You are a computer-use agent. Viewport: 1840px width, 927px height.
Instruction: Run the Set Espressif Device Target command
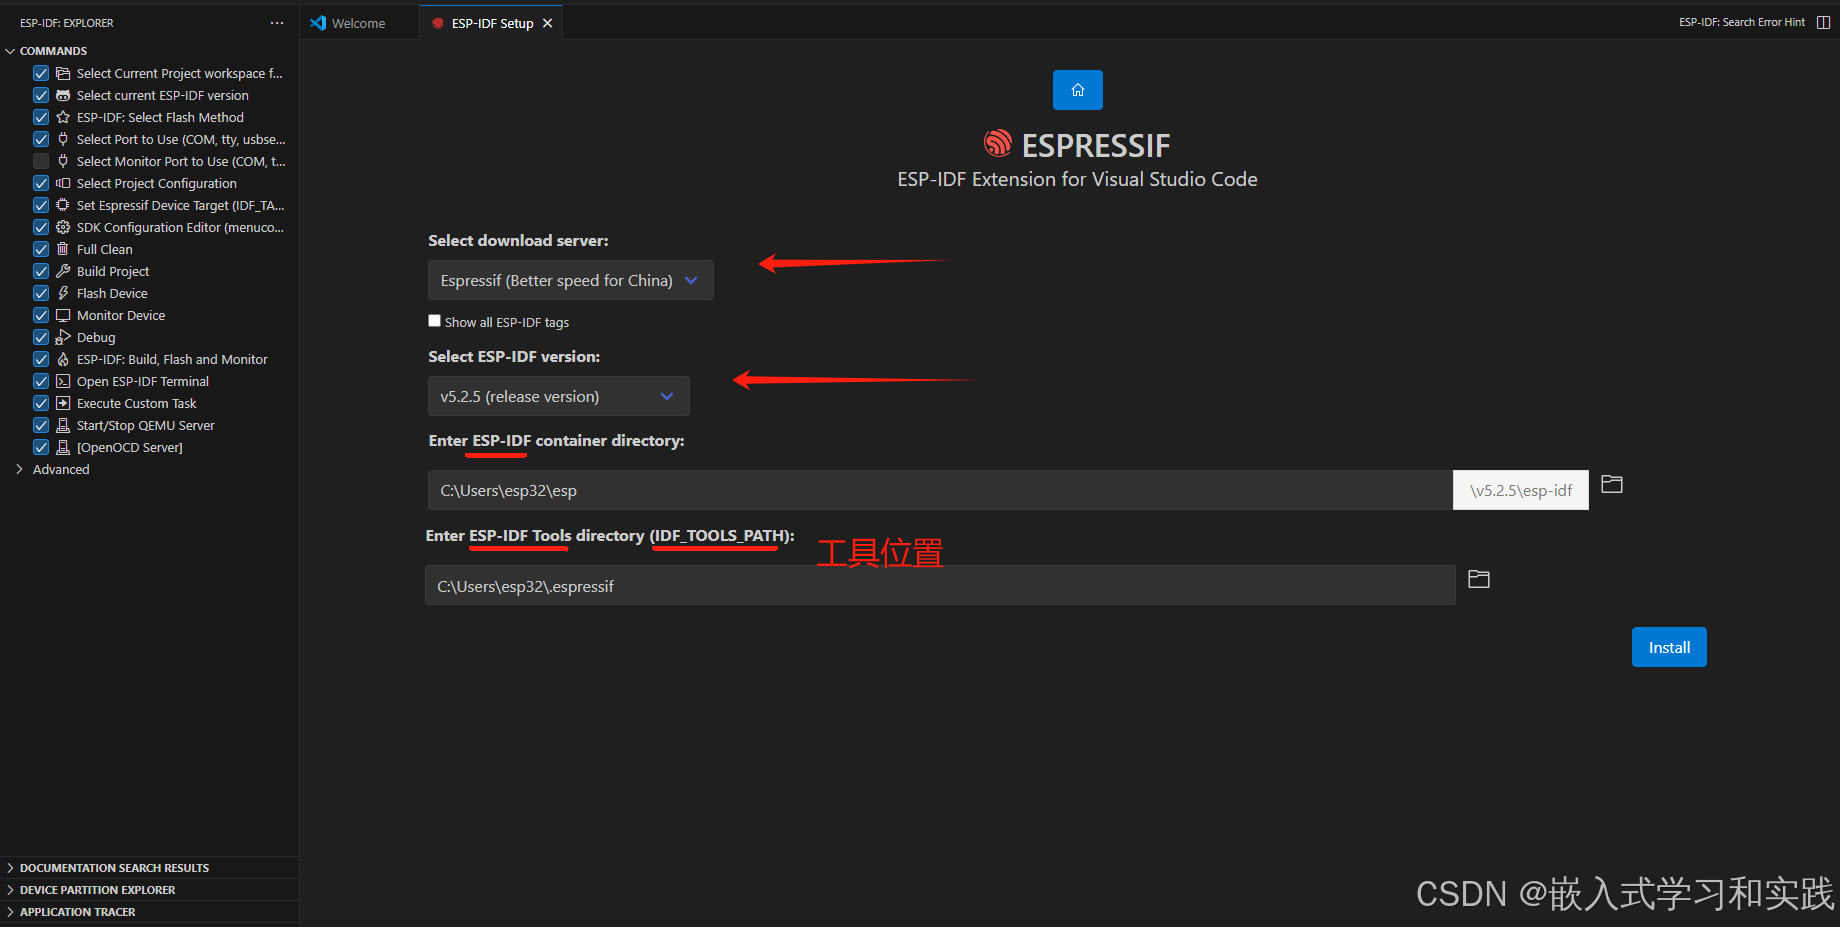180,205
